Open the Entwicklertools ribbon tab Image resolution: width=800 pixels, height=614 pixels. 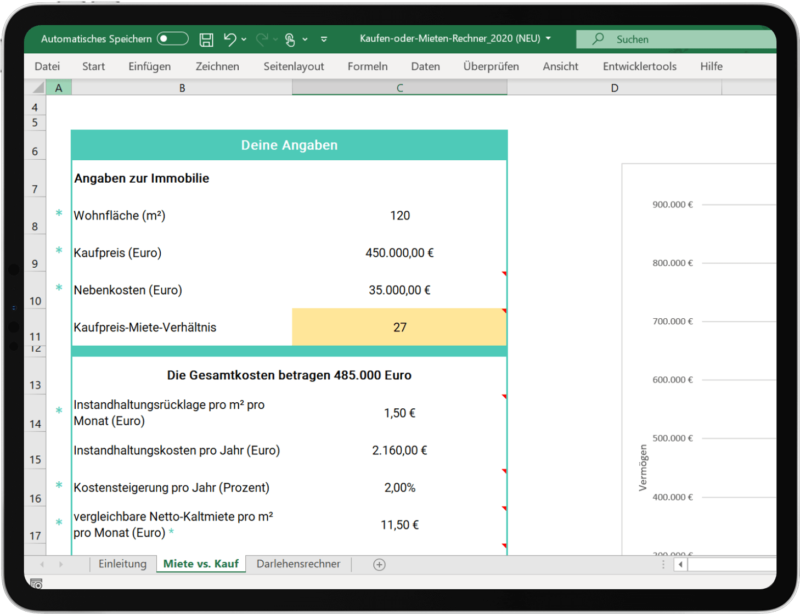click(x=639, y=66)
